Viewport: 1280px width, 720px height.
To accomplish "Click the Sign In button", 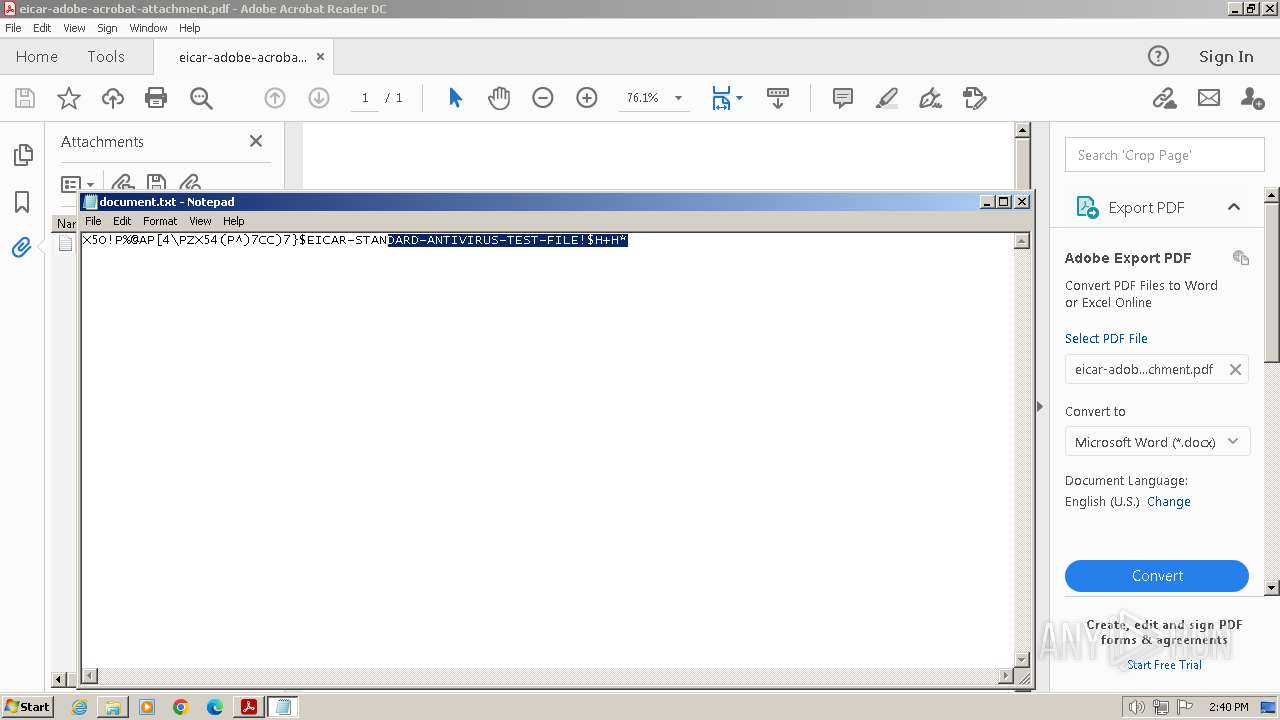I will (x=1226, y=57).
